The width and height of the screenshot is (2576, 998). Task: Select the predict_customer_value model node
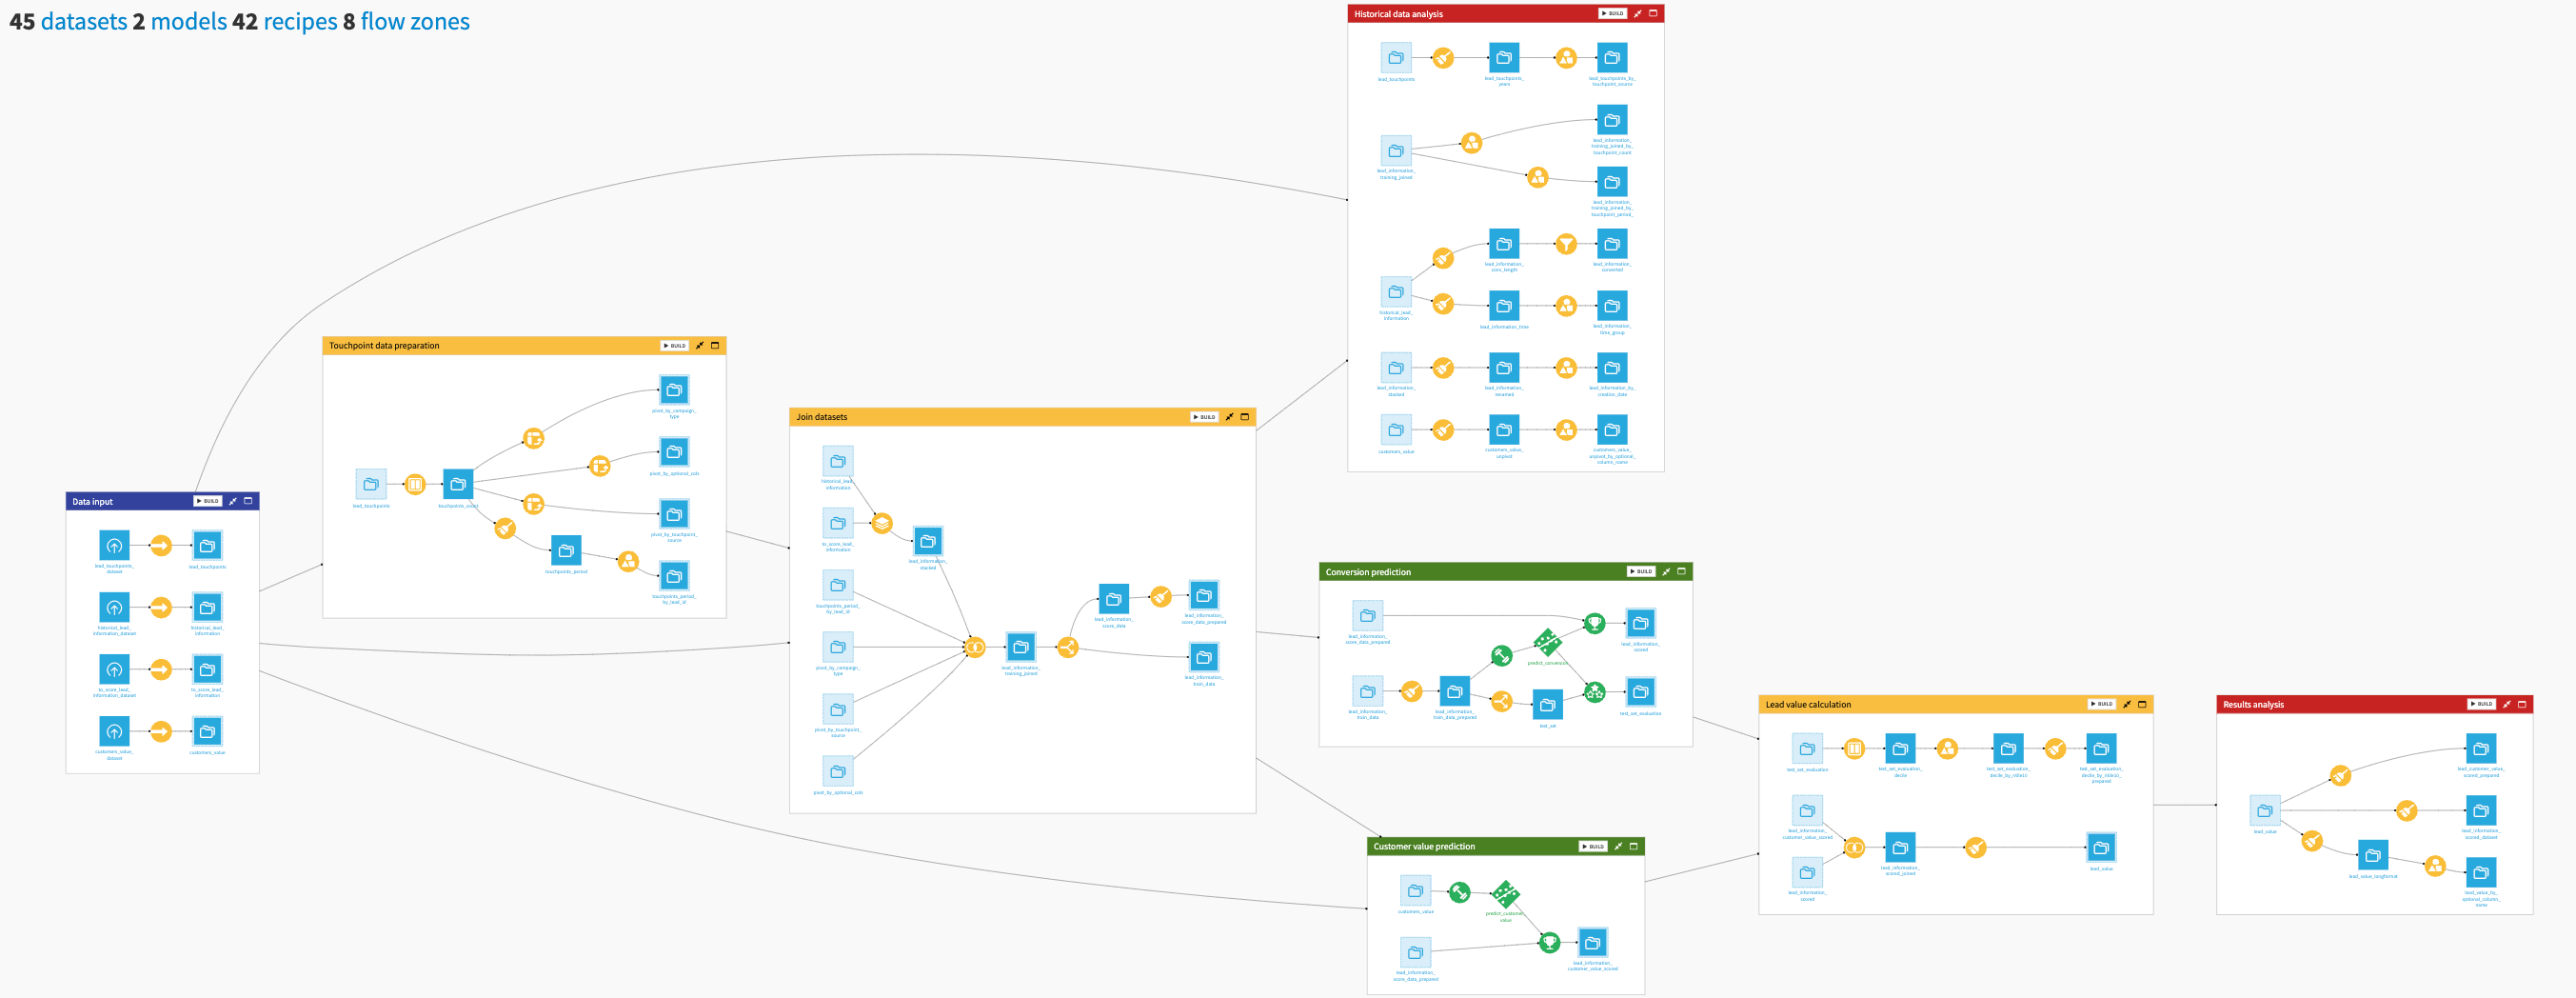click(1505, 894)
